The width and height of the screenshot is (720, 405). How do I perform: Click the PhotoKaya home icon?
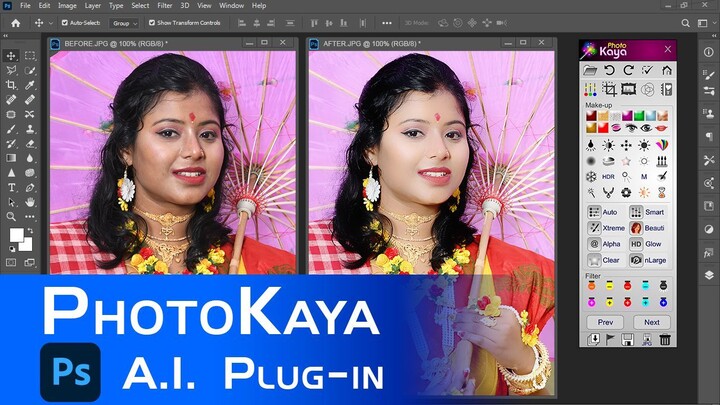point(667,70)
